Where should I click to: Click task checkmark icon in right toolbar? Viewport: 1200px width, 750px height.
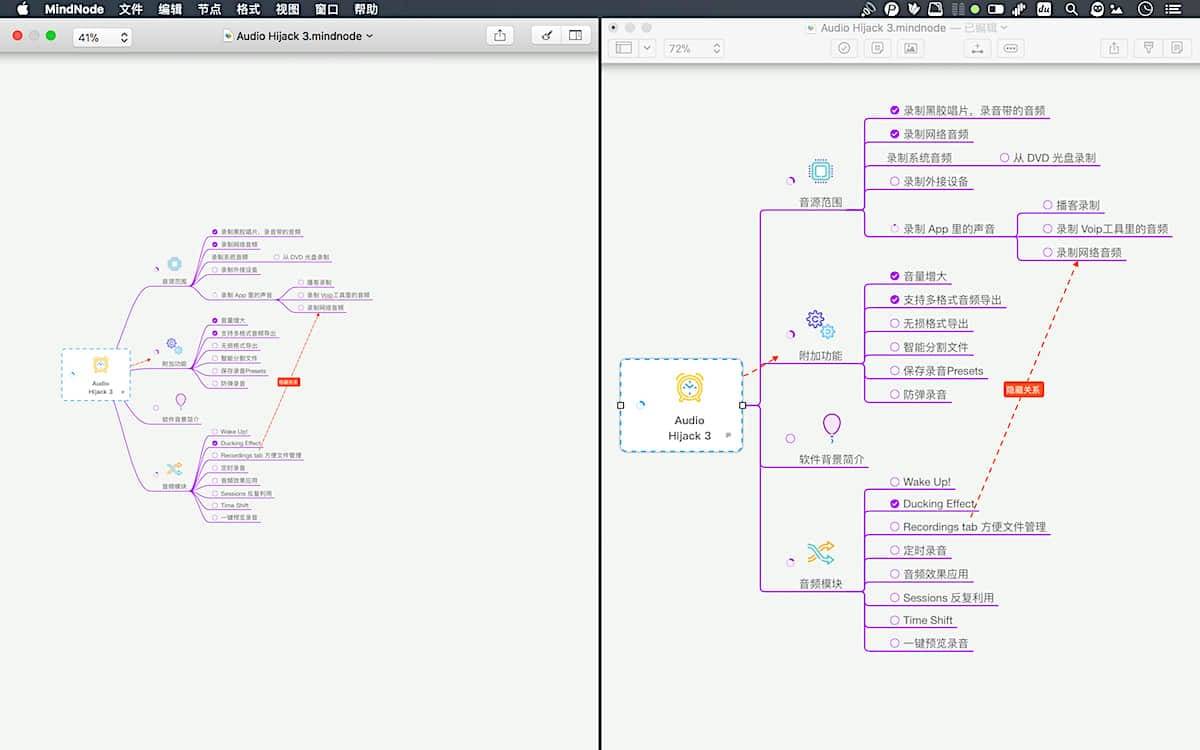coord(844,48)
